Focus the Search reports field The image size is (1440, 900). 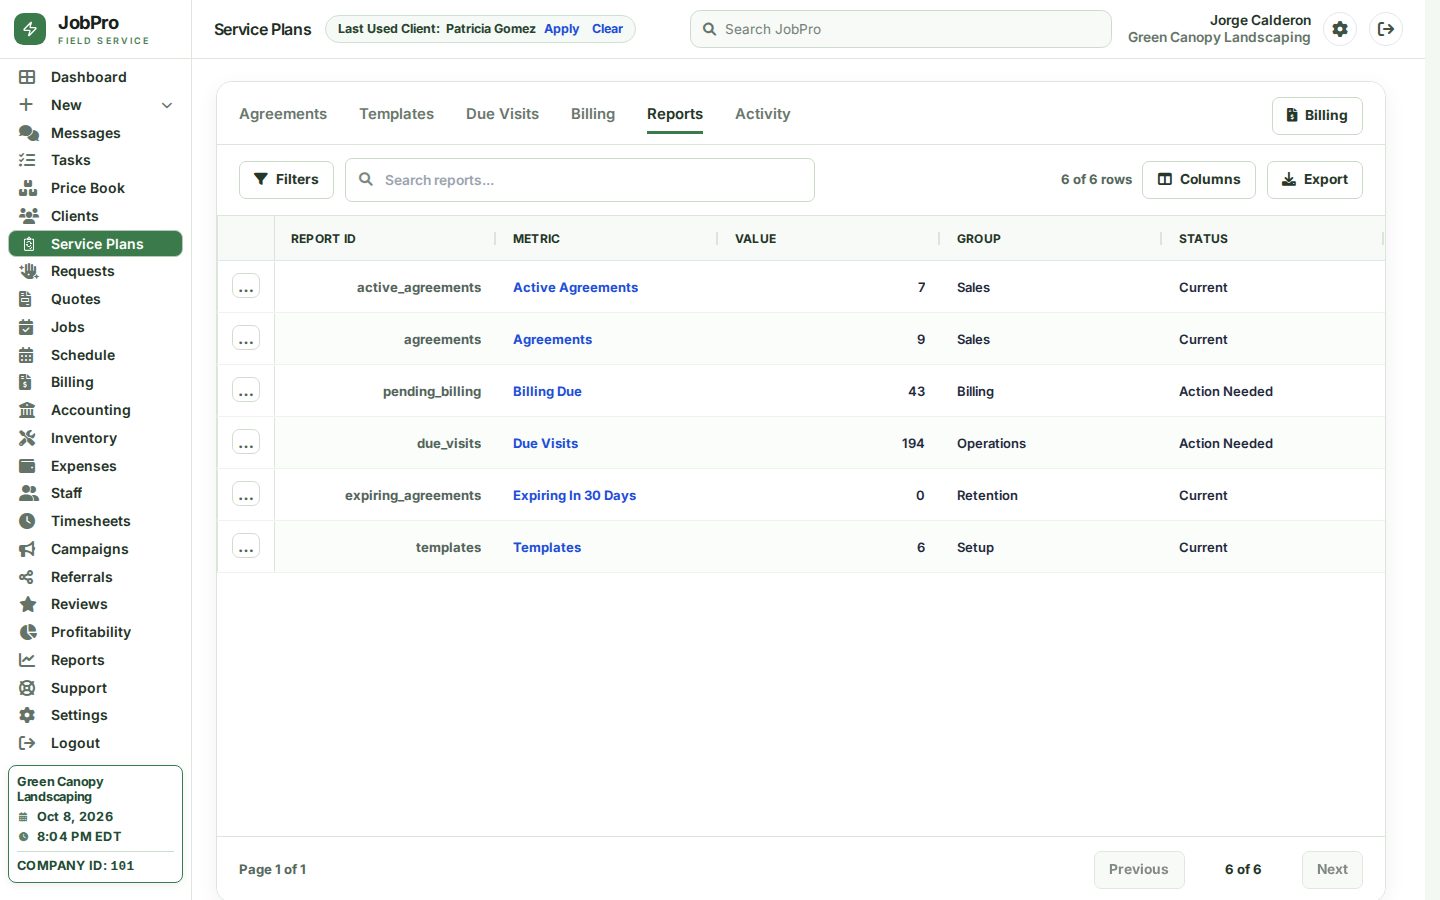(x=580, y=180)
